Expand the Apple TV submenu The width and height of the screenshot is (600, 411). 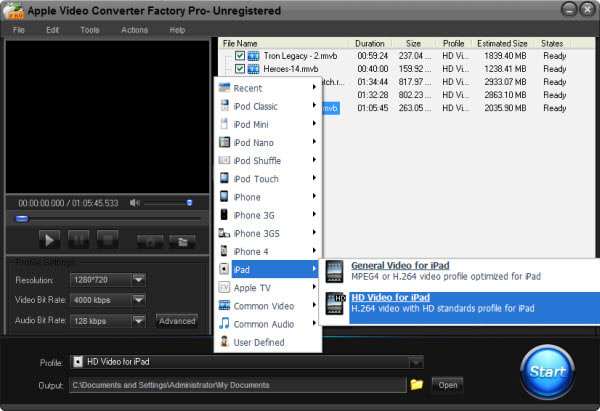click(x=314, y=287)
